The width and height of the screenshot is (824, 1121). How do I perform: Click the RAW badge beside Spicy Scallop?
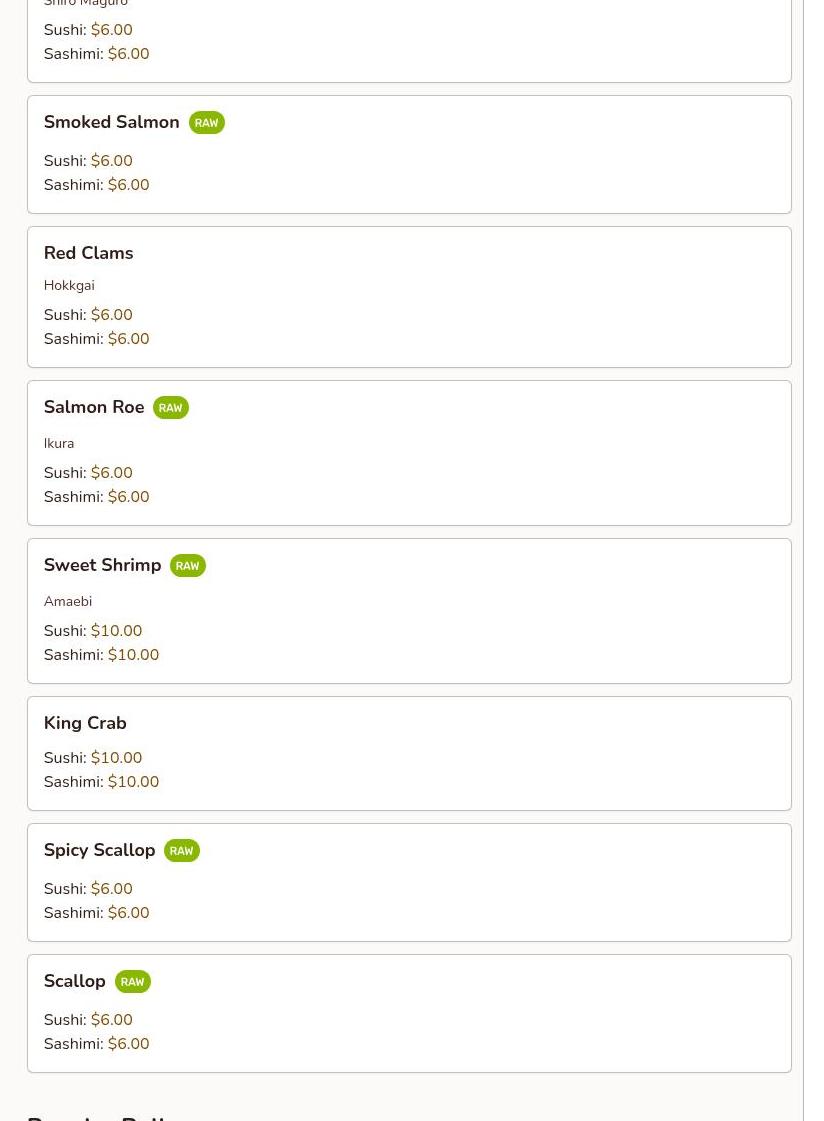click(181, 851)
